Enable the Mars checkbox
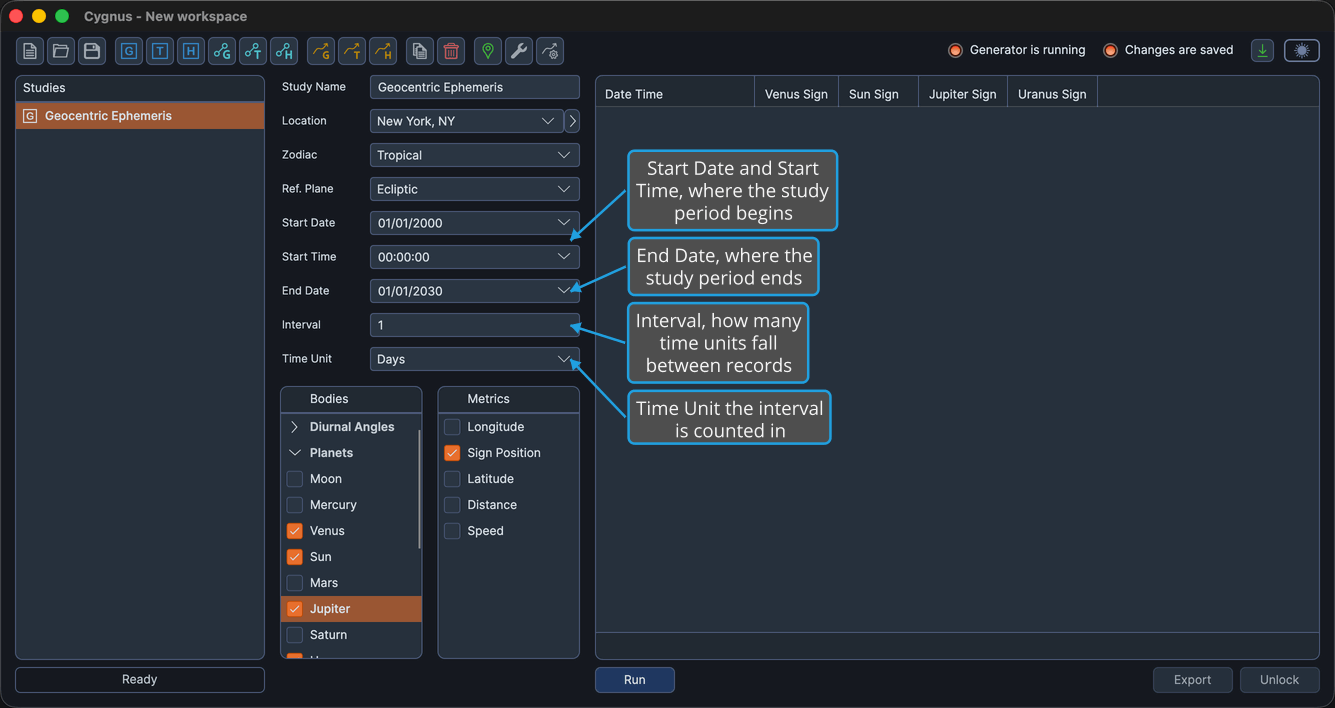The image size is (1335, 708). coord(295,583)
